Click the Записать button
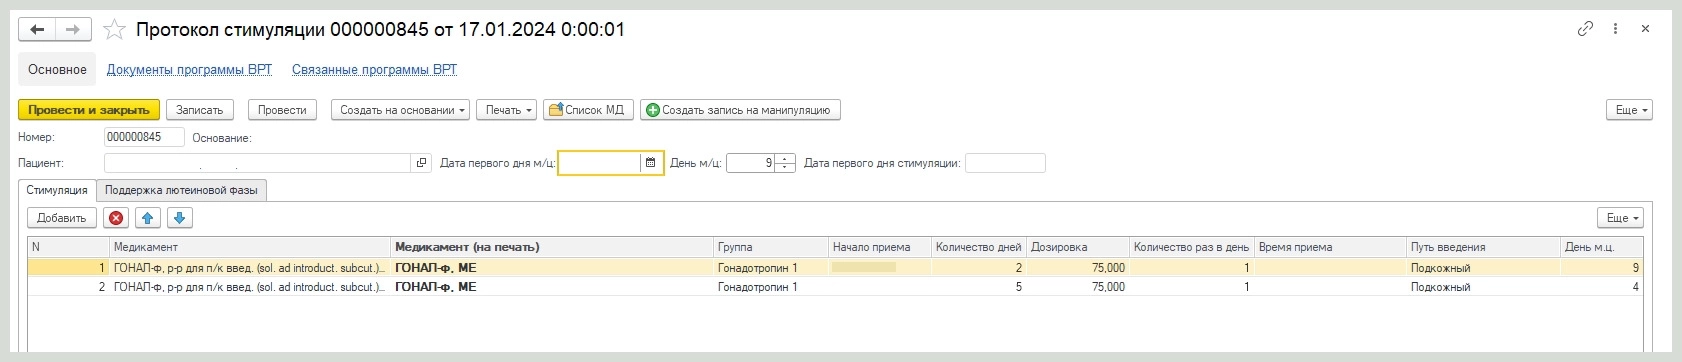 click(200, 110)
